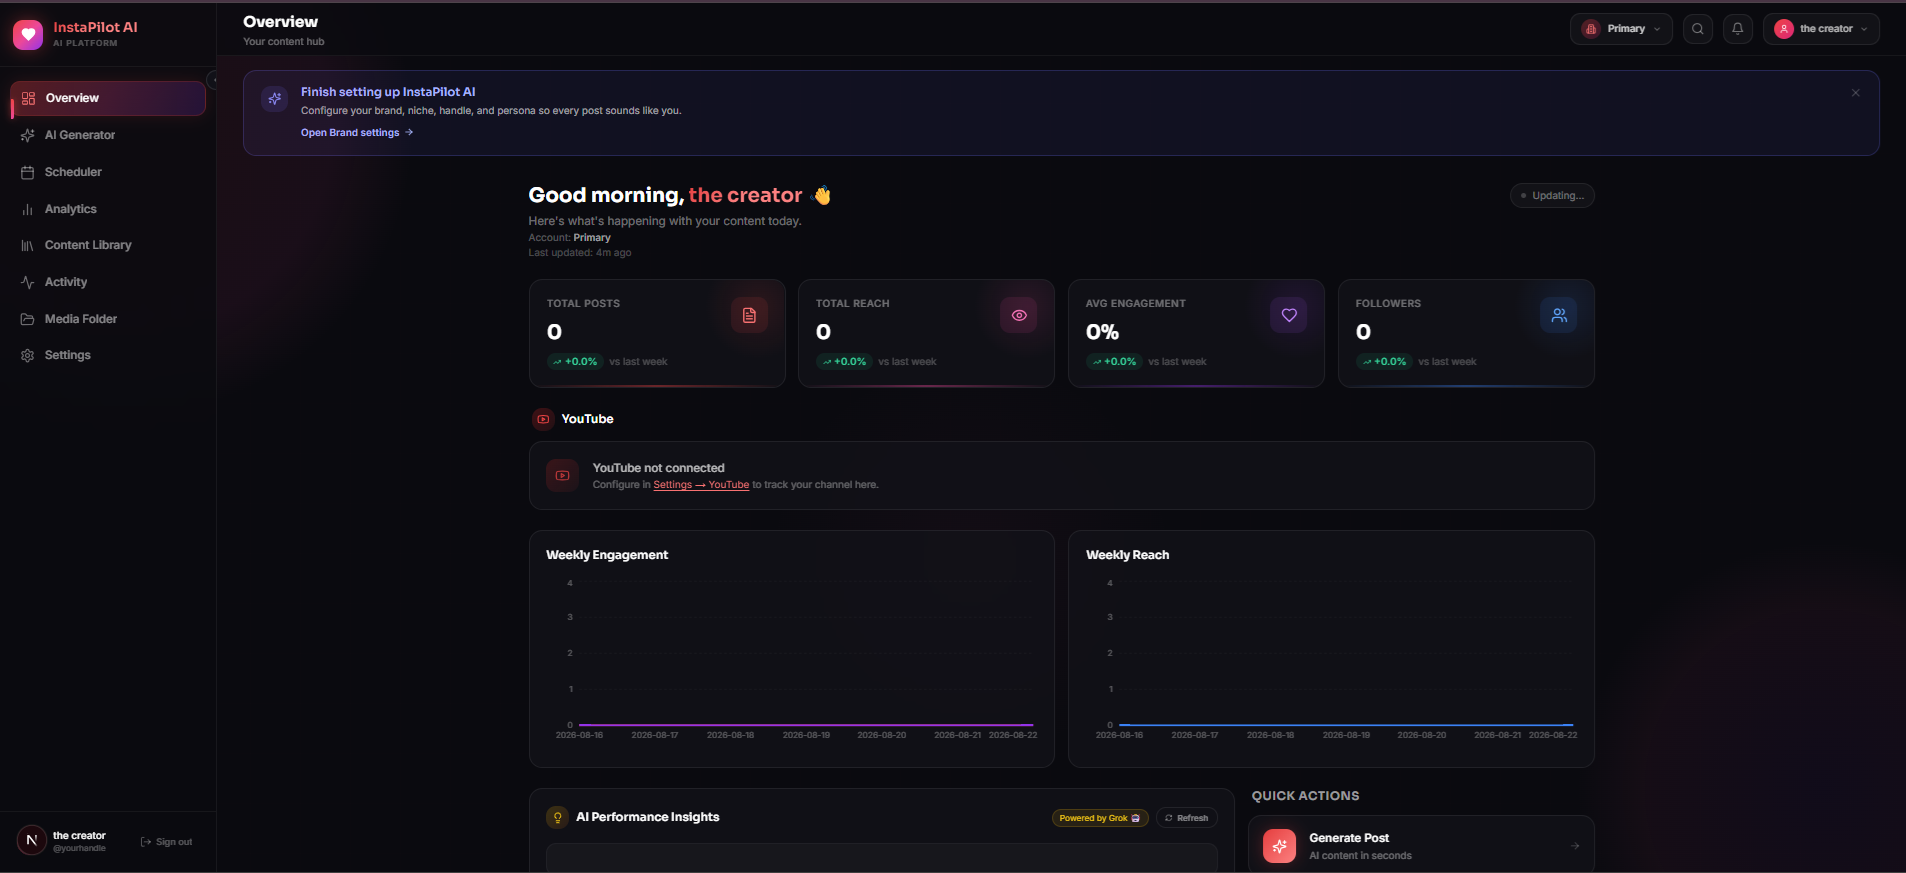Image resolution: width=1906 pixels, height=873 pixels.
Task: Follow the Settings → YouTube link
Action: pyautogui.click(x=701, y=485)
